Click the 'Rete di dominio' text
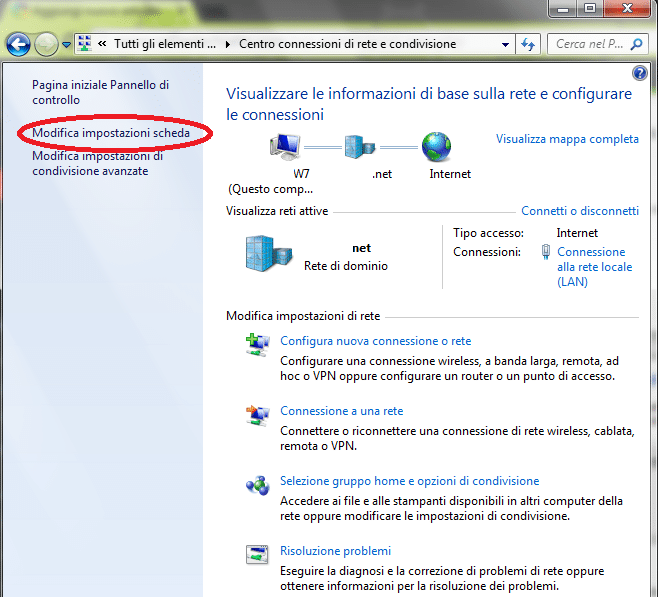 (346, 266)
